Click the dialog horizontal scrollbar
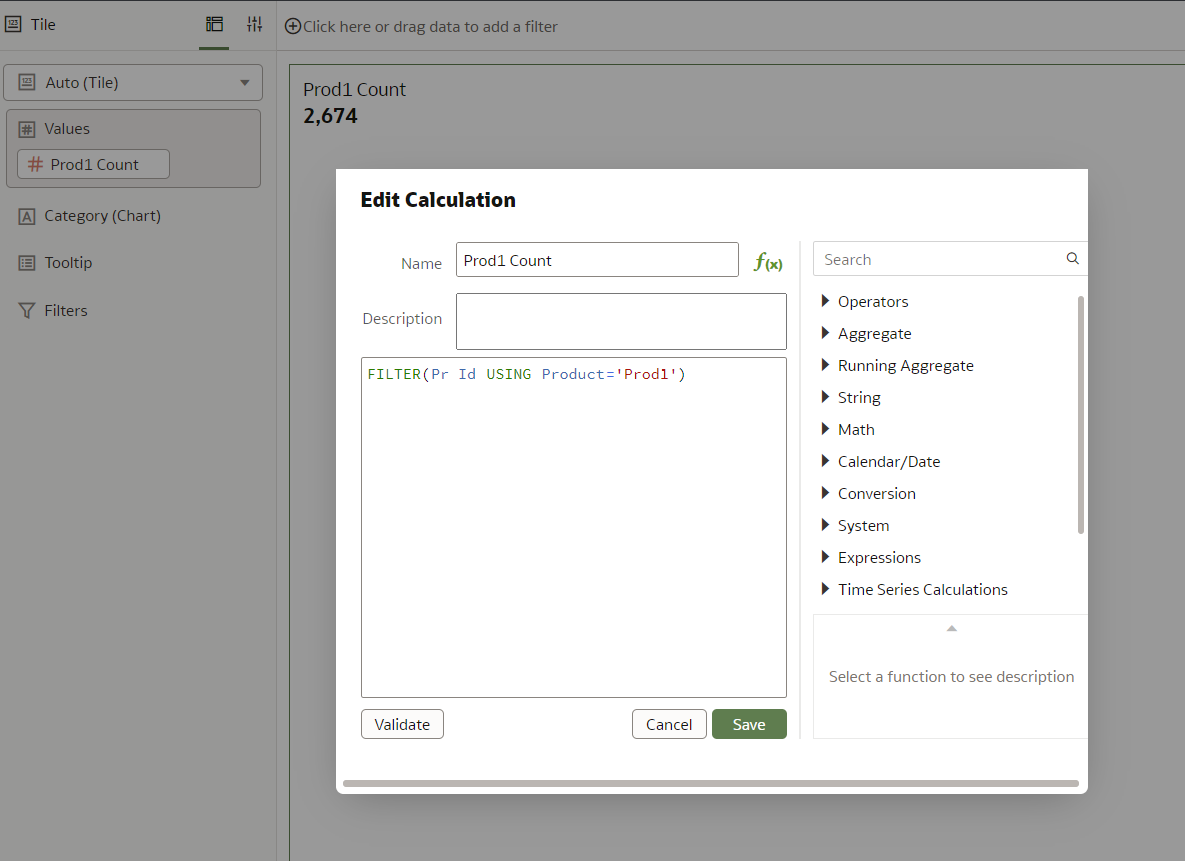Image resolution: width=1185 pixels, height=861 pixels. 710,784
